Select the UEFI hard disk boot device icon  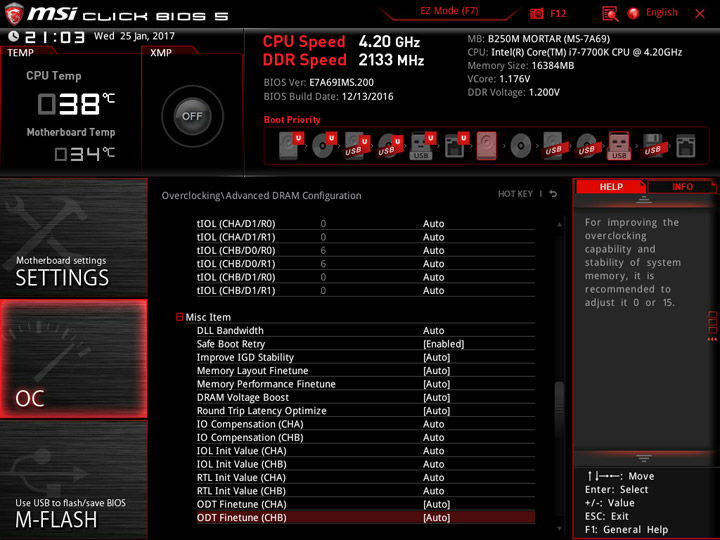291,146
